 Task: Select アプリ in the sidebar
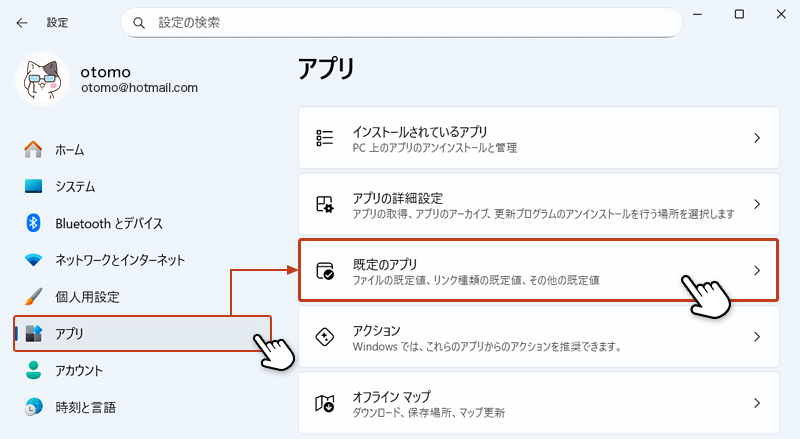(142, 333)
